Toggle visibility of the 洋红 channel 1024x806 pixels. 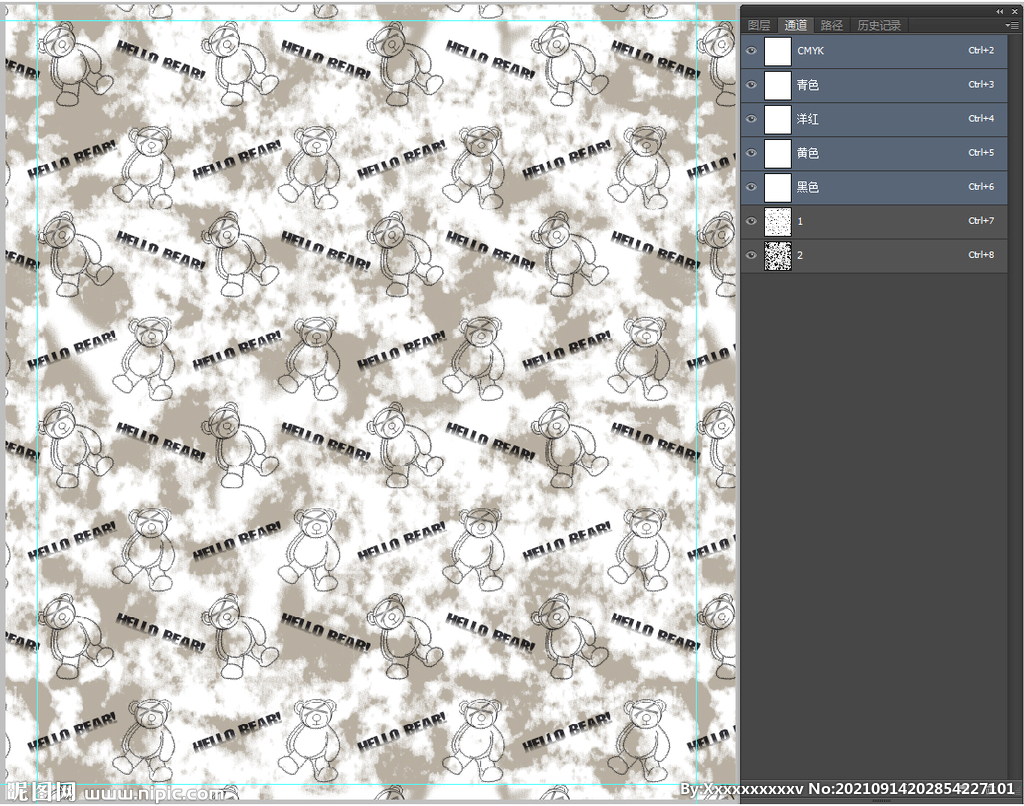[x=751, y=119]
